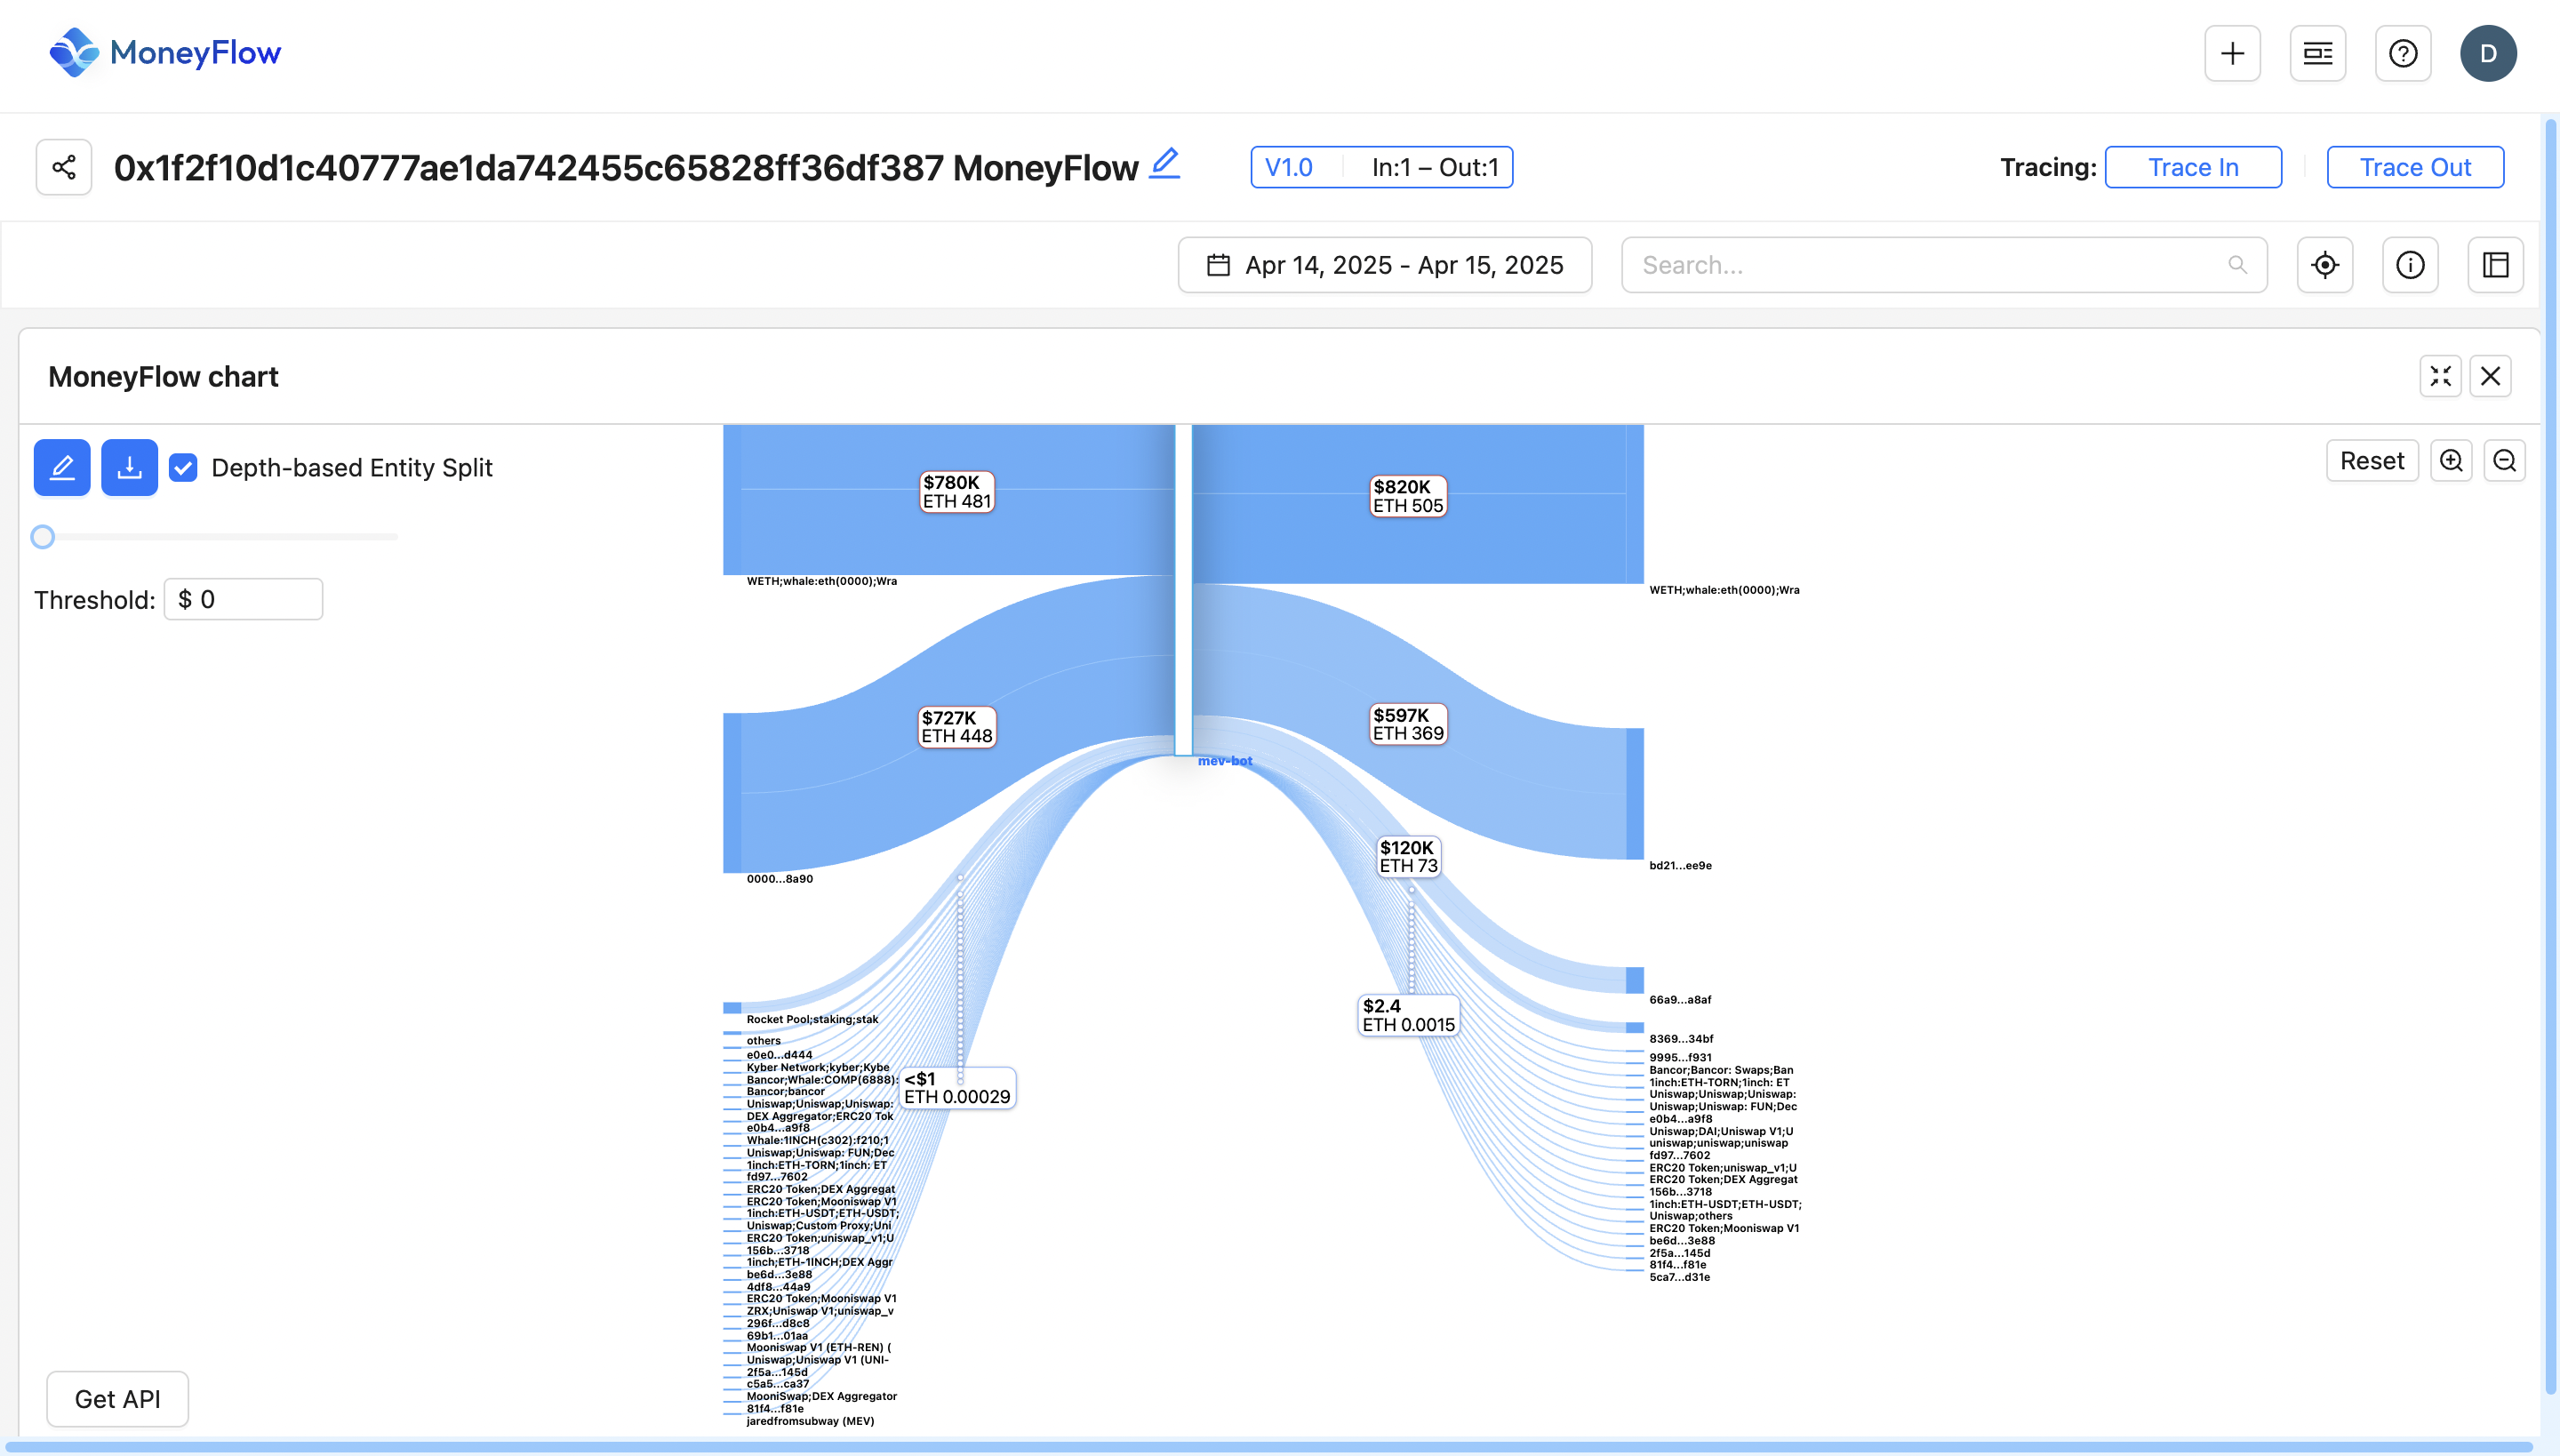Viewport: 2560px width, 1456px height.
Task: Open the info circle icon
Action: pyautogui.click(x=2410, y=265)
